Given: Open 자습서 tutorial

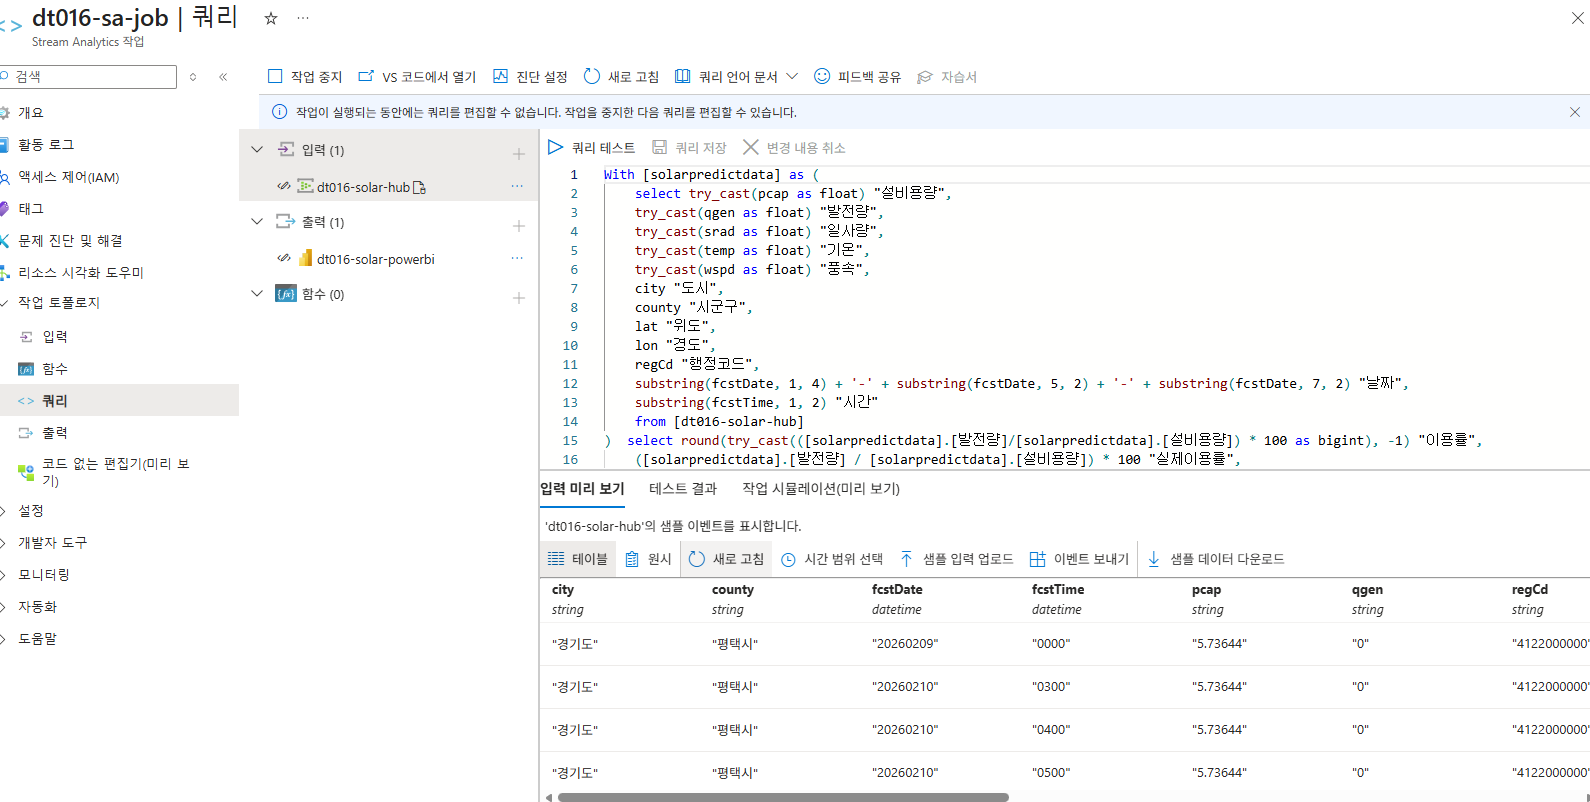Looking at the screenshot, I should tap(947, 76).
